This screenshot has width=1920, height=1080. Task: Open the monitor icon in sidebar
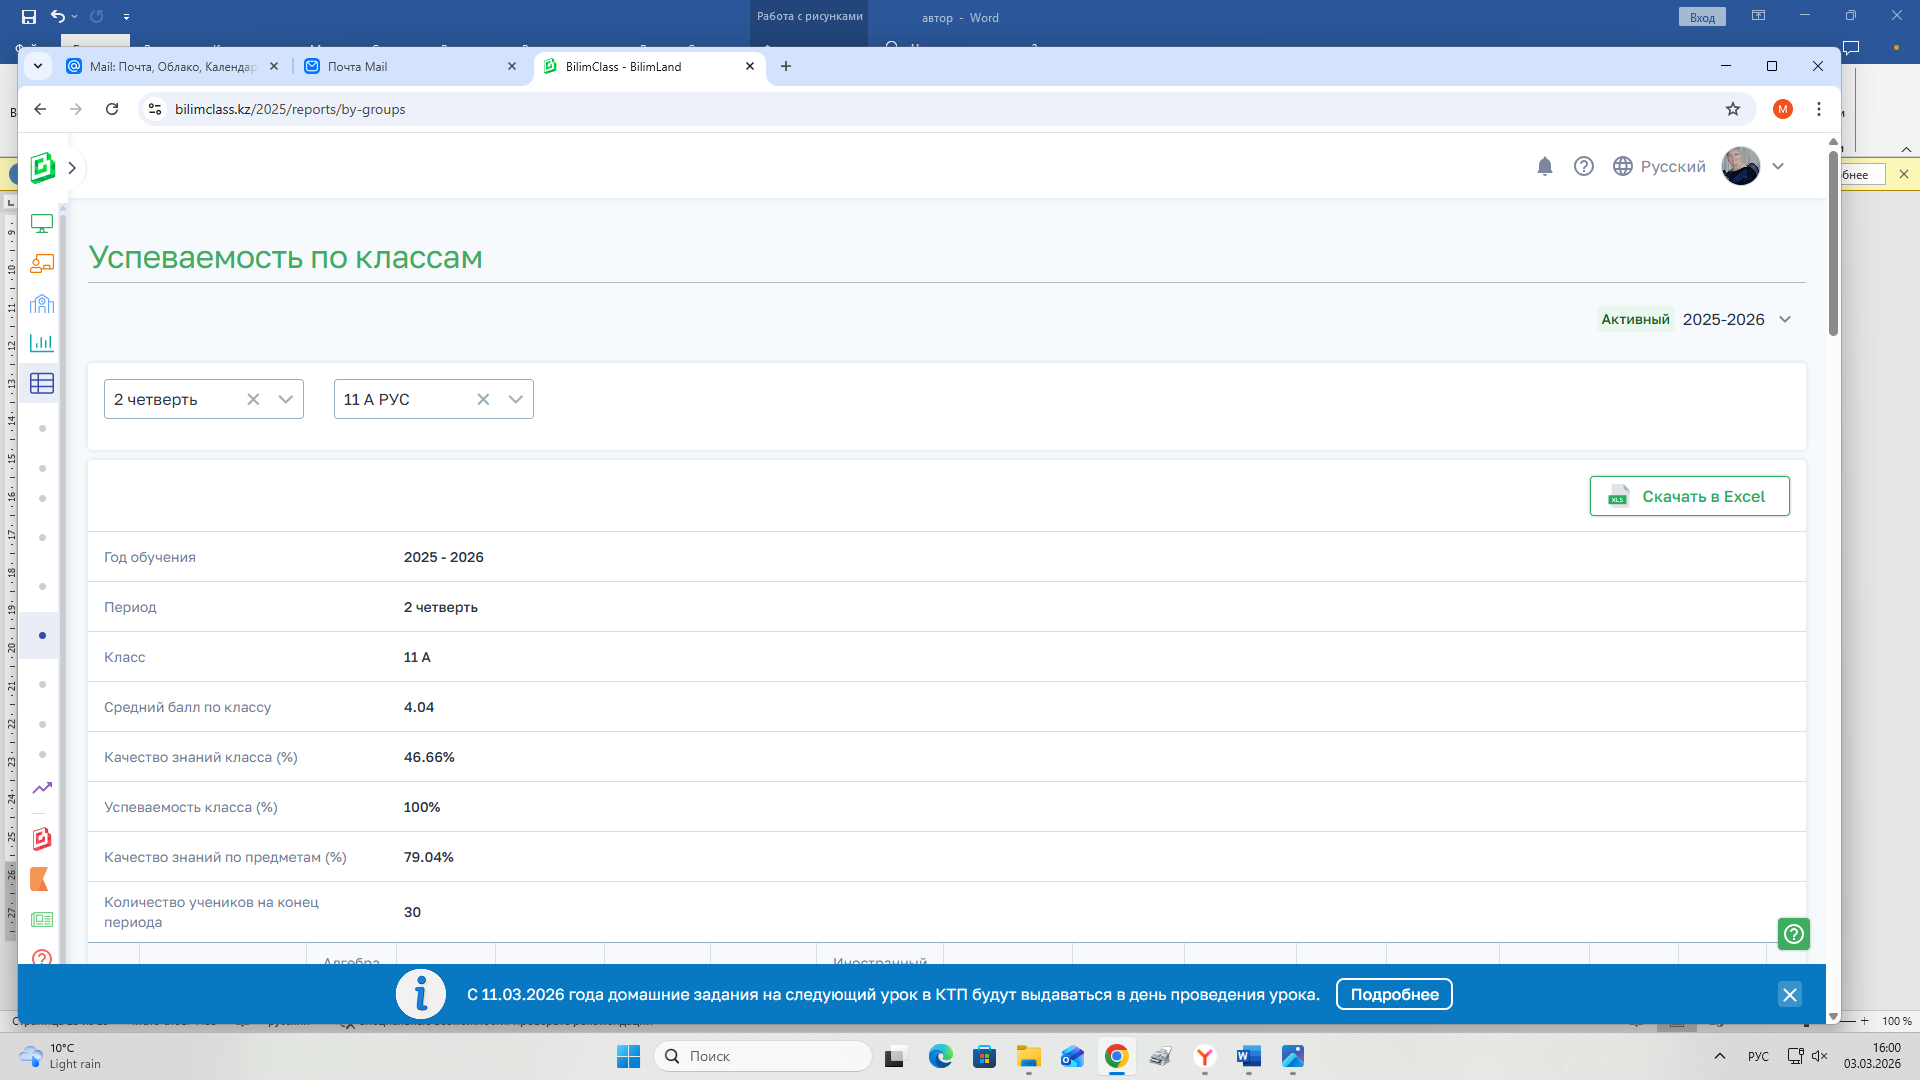[x=42, y=223]
